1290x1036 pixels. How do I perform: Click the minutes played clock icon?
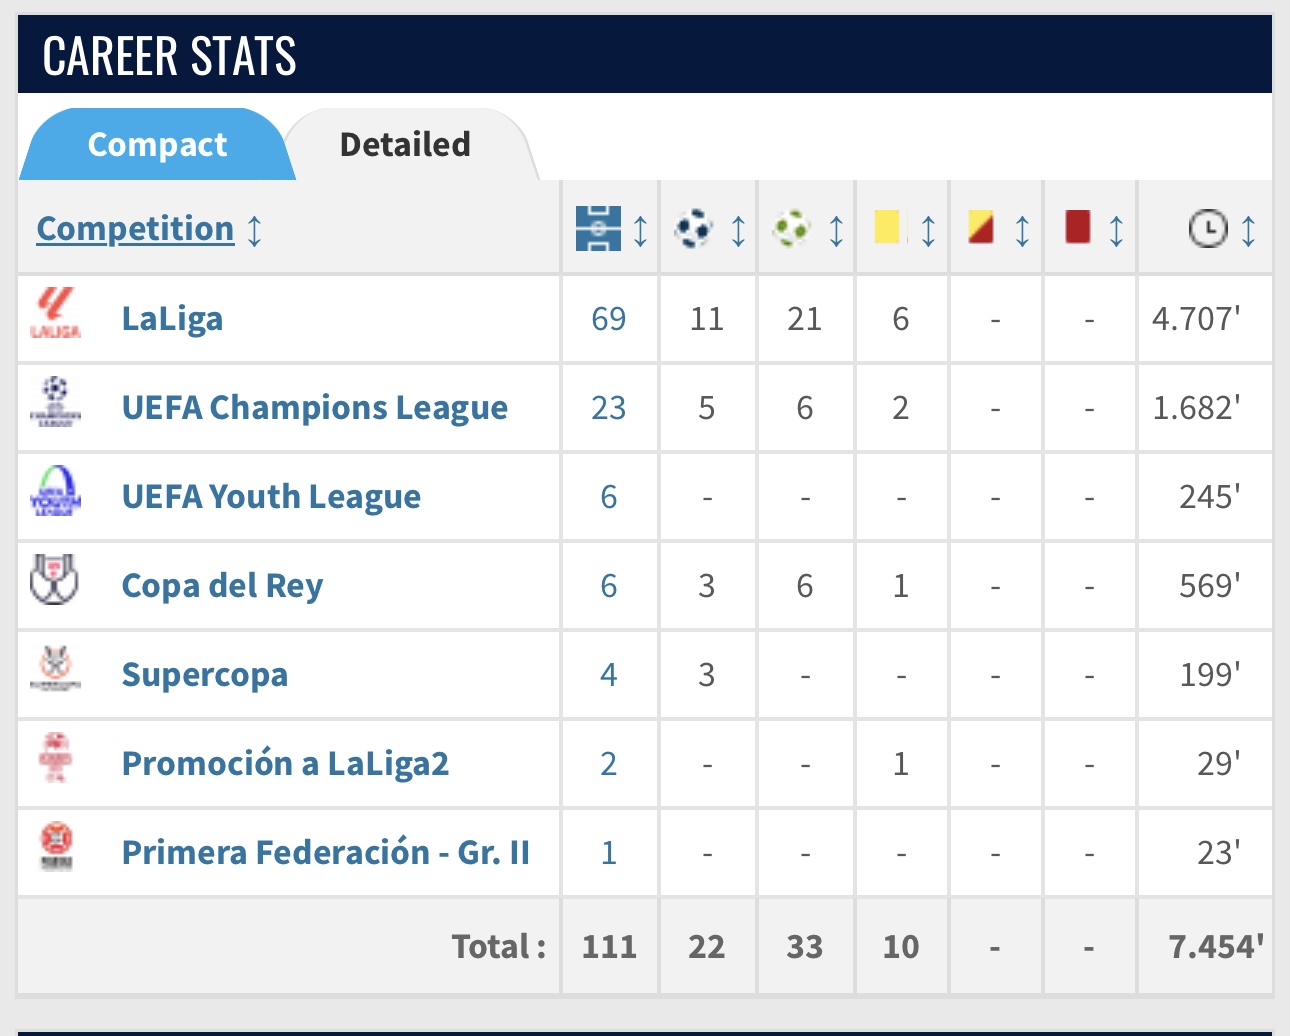point(1207,229)
